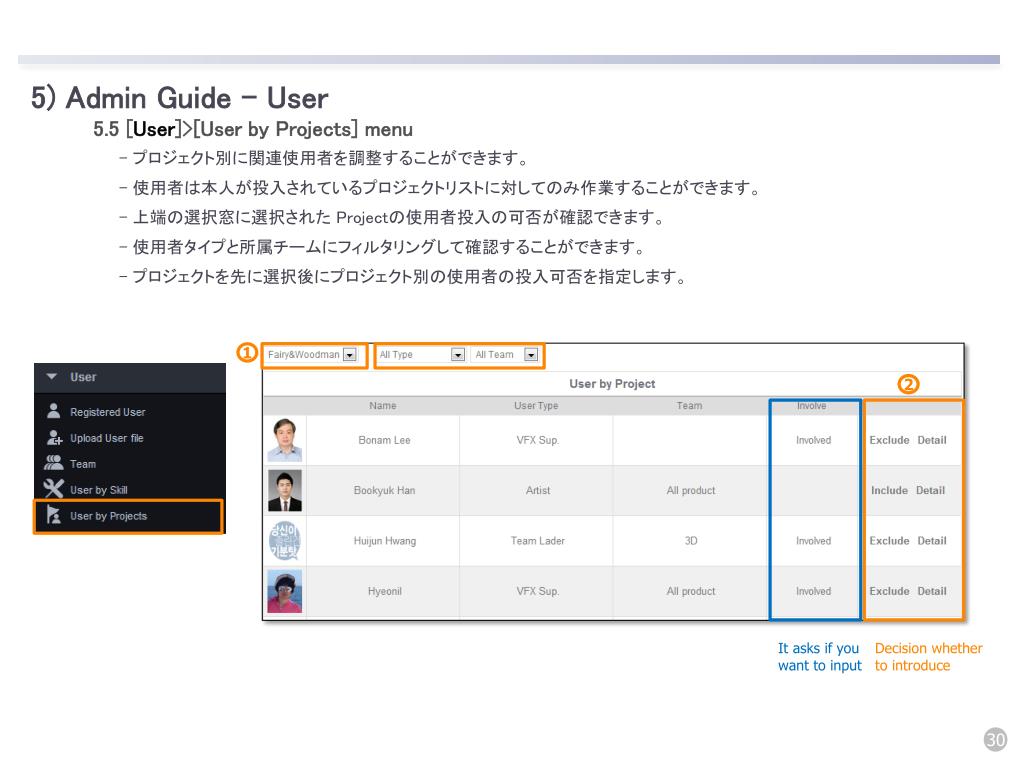
Task: Click Bonam Lee's VFX Sup. type cell
Action: 537,440
